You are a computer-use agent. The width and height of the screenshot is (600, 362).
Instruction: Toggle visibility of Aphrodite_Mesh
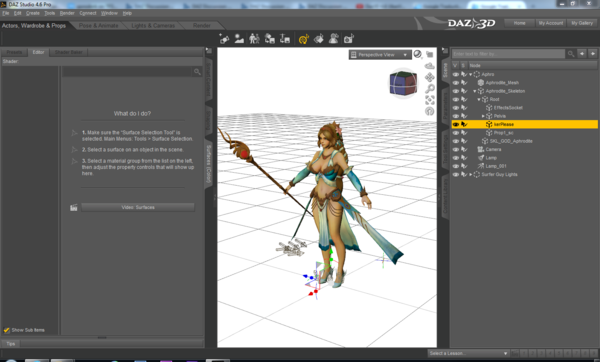tap(455, 83)
